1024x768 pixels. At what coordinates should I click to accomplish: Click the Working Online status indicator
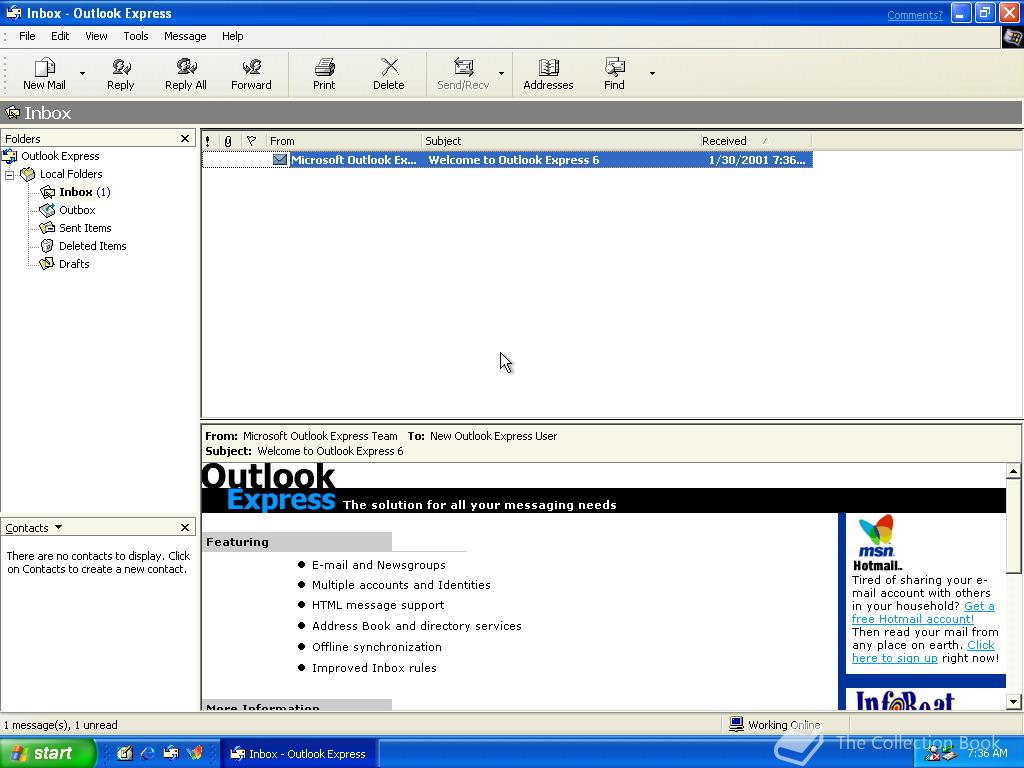coord(775,725)
